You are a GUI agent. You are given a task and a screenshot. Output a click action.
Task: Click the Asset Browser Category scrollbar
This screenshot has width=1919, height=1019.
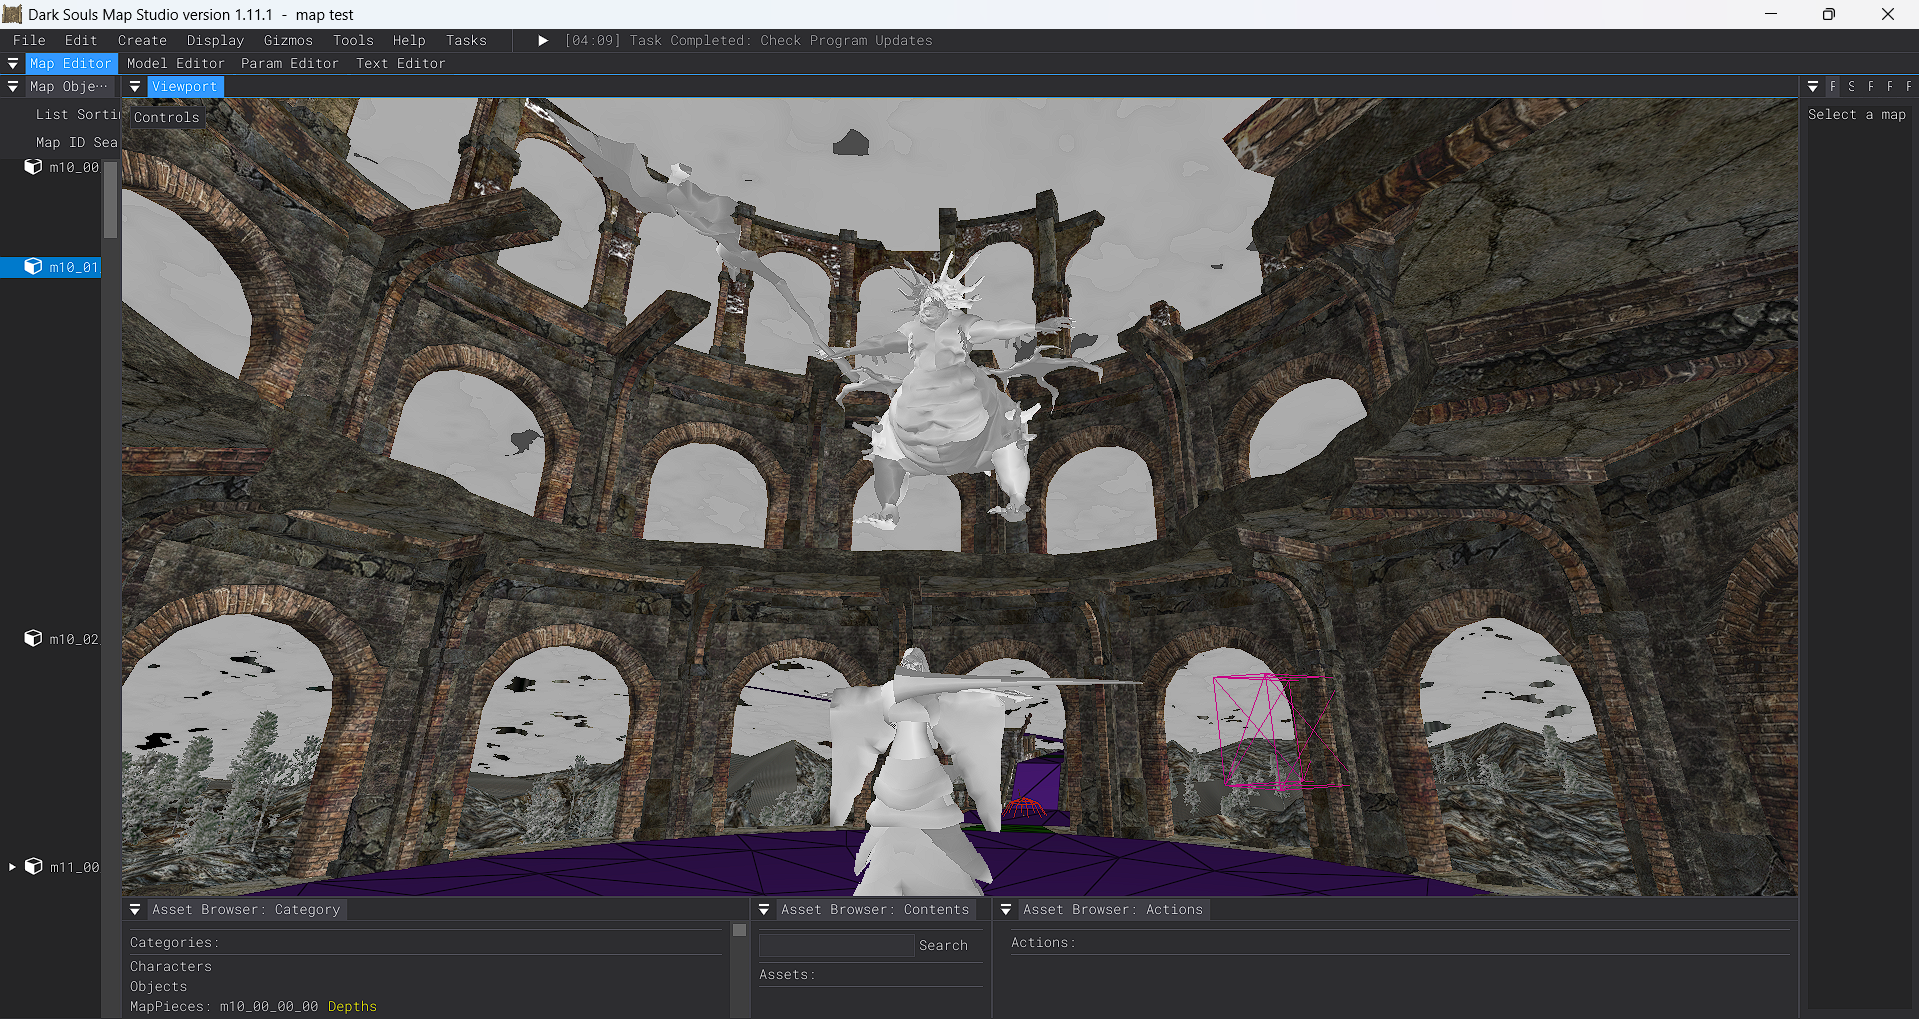[x=739, y=930]
